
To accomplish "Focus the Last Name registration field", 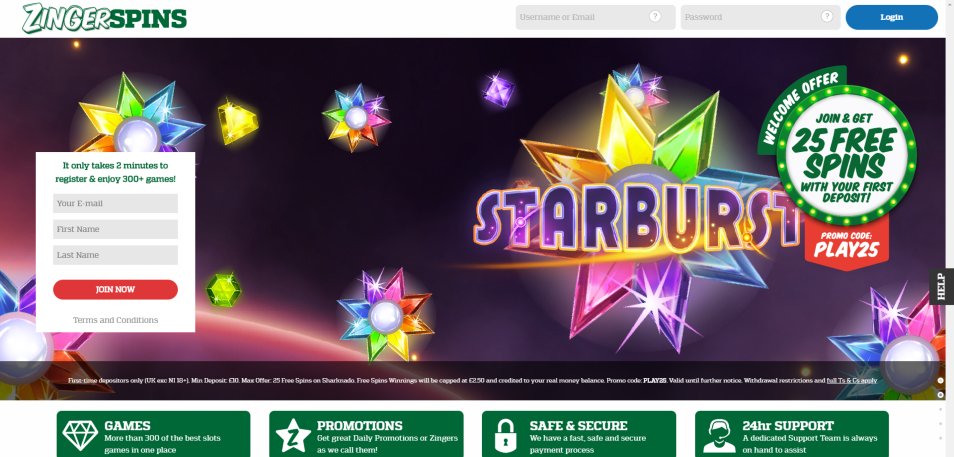I will point(116,255).
